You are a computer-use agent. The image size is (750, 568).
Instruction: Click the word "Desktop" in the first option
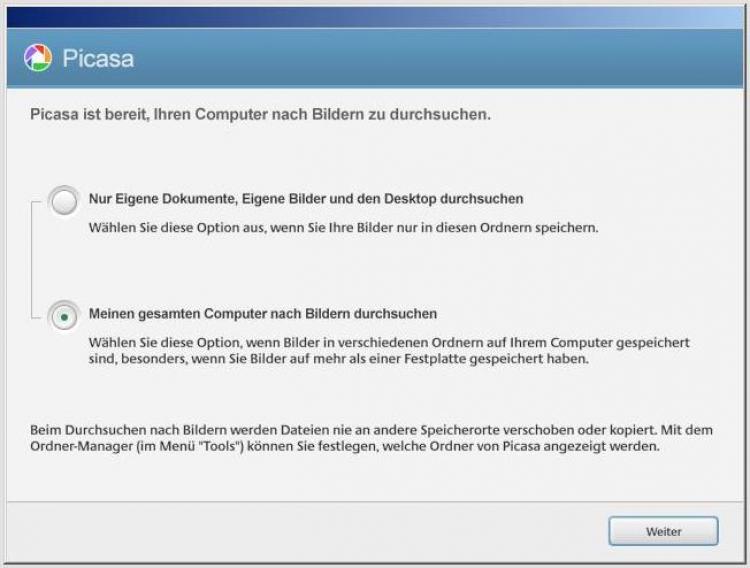click(404, 199)
